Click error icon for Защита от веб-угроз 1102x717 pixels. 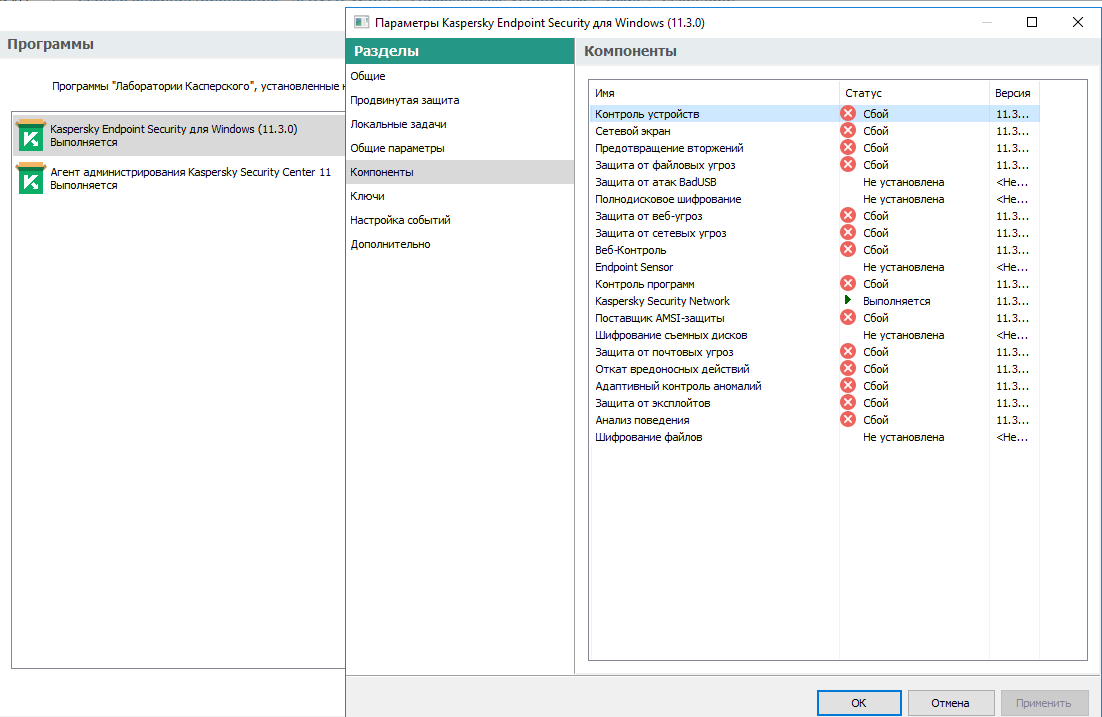coord(848,215)
